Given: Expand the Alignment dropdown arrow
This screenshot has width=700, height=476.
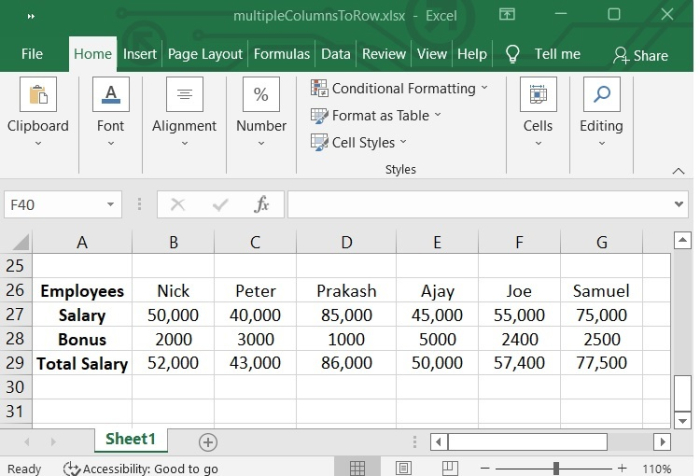Looking at the screenshot, I should coord(184,143).
